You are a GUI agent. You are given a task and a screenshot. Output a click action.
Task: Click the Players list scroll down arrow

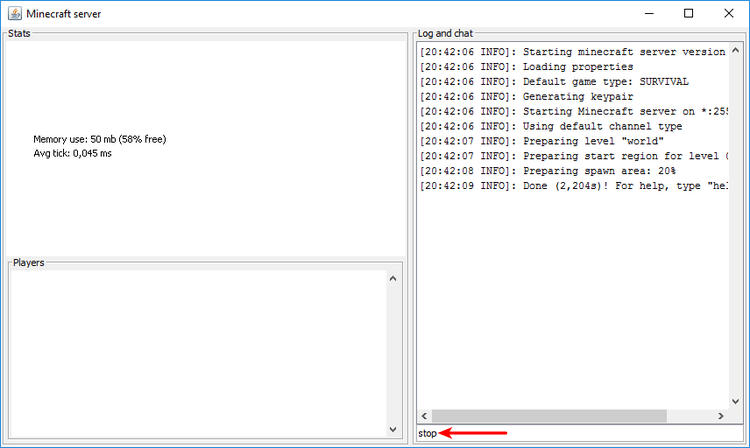[393, 429]
